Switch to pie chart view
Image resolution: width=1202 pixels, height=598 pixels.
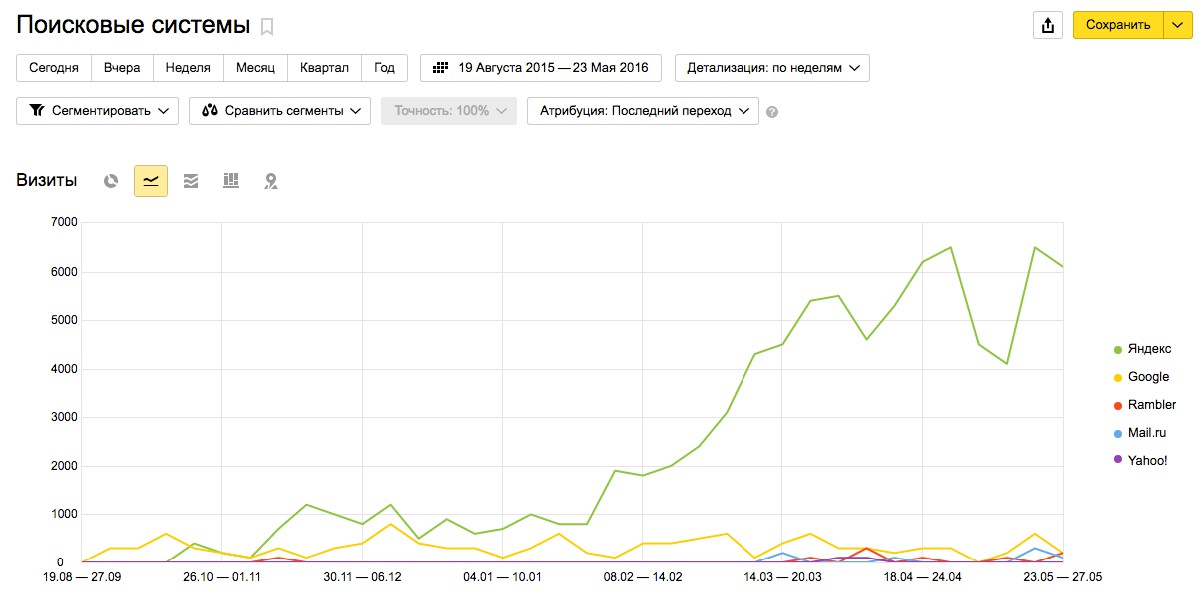tap(111, 181)
